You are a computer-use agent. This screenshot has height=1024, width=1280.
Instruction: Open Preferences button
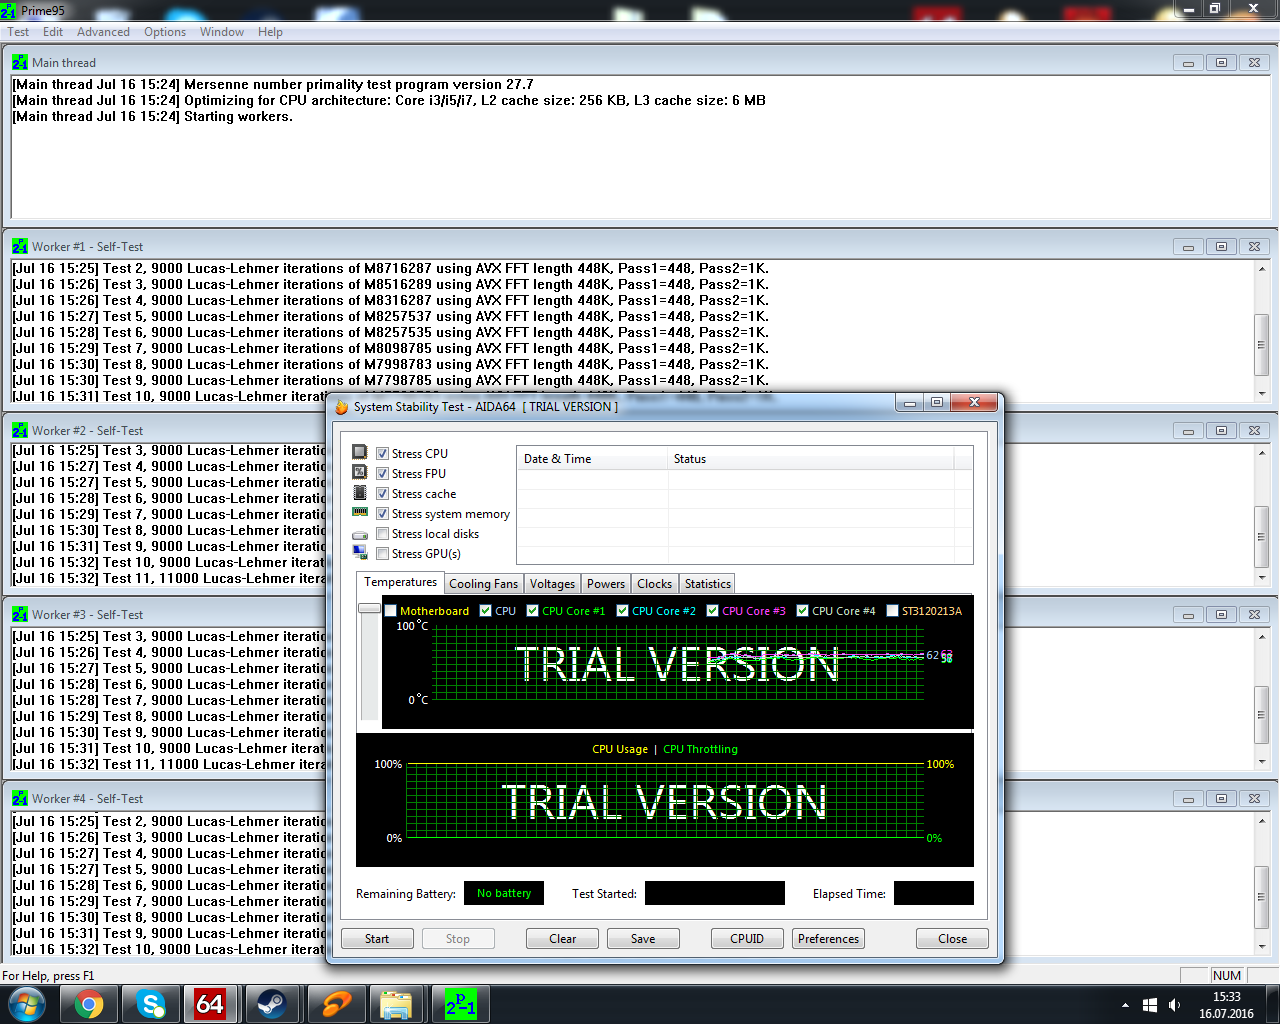(828, 939)
